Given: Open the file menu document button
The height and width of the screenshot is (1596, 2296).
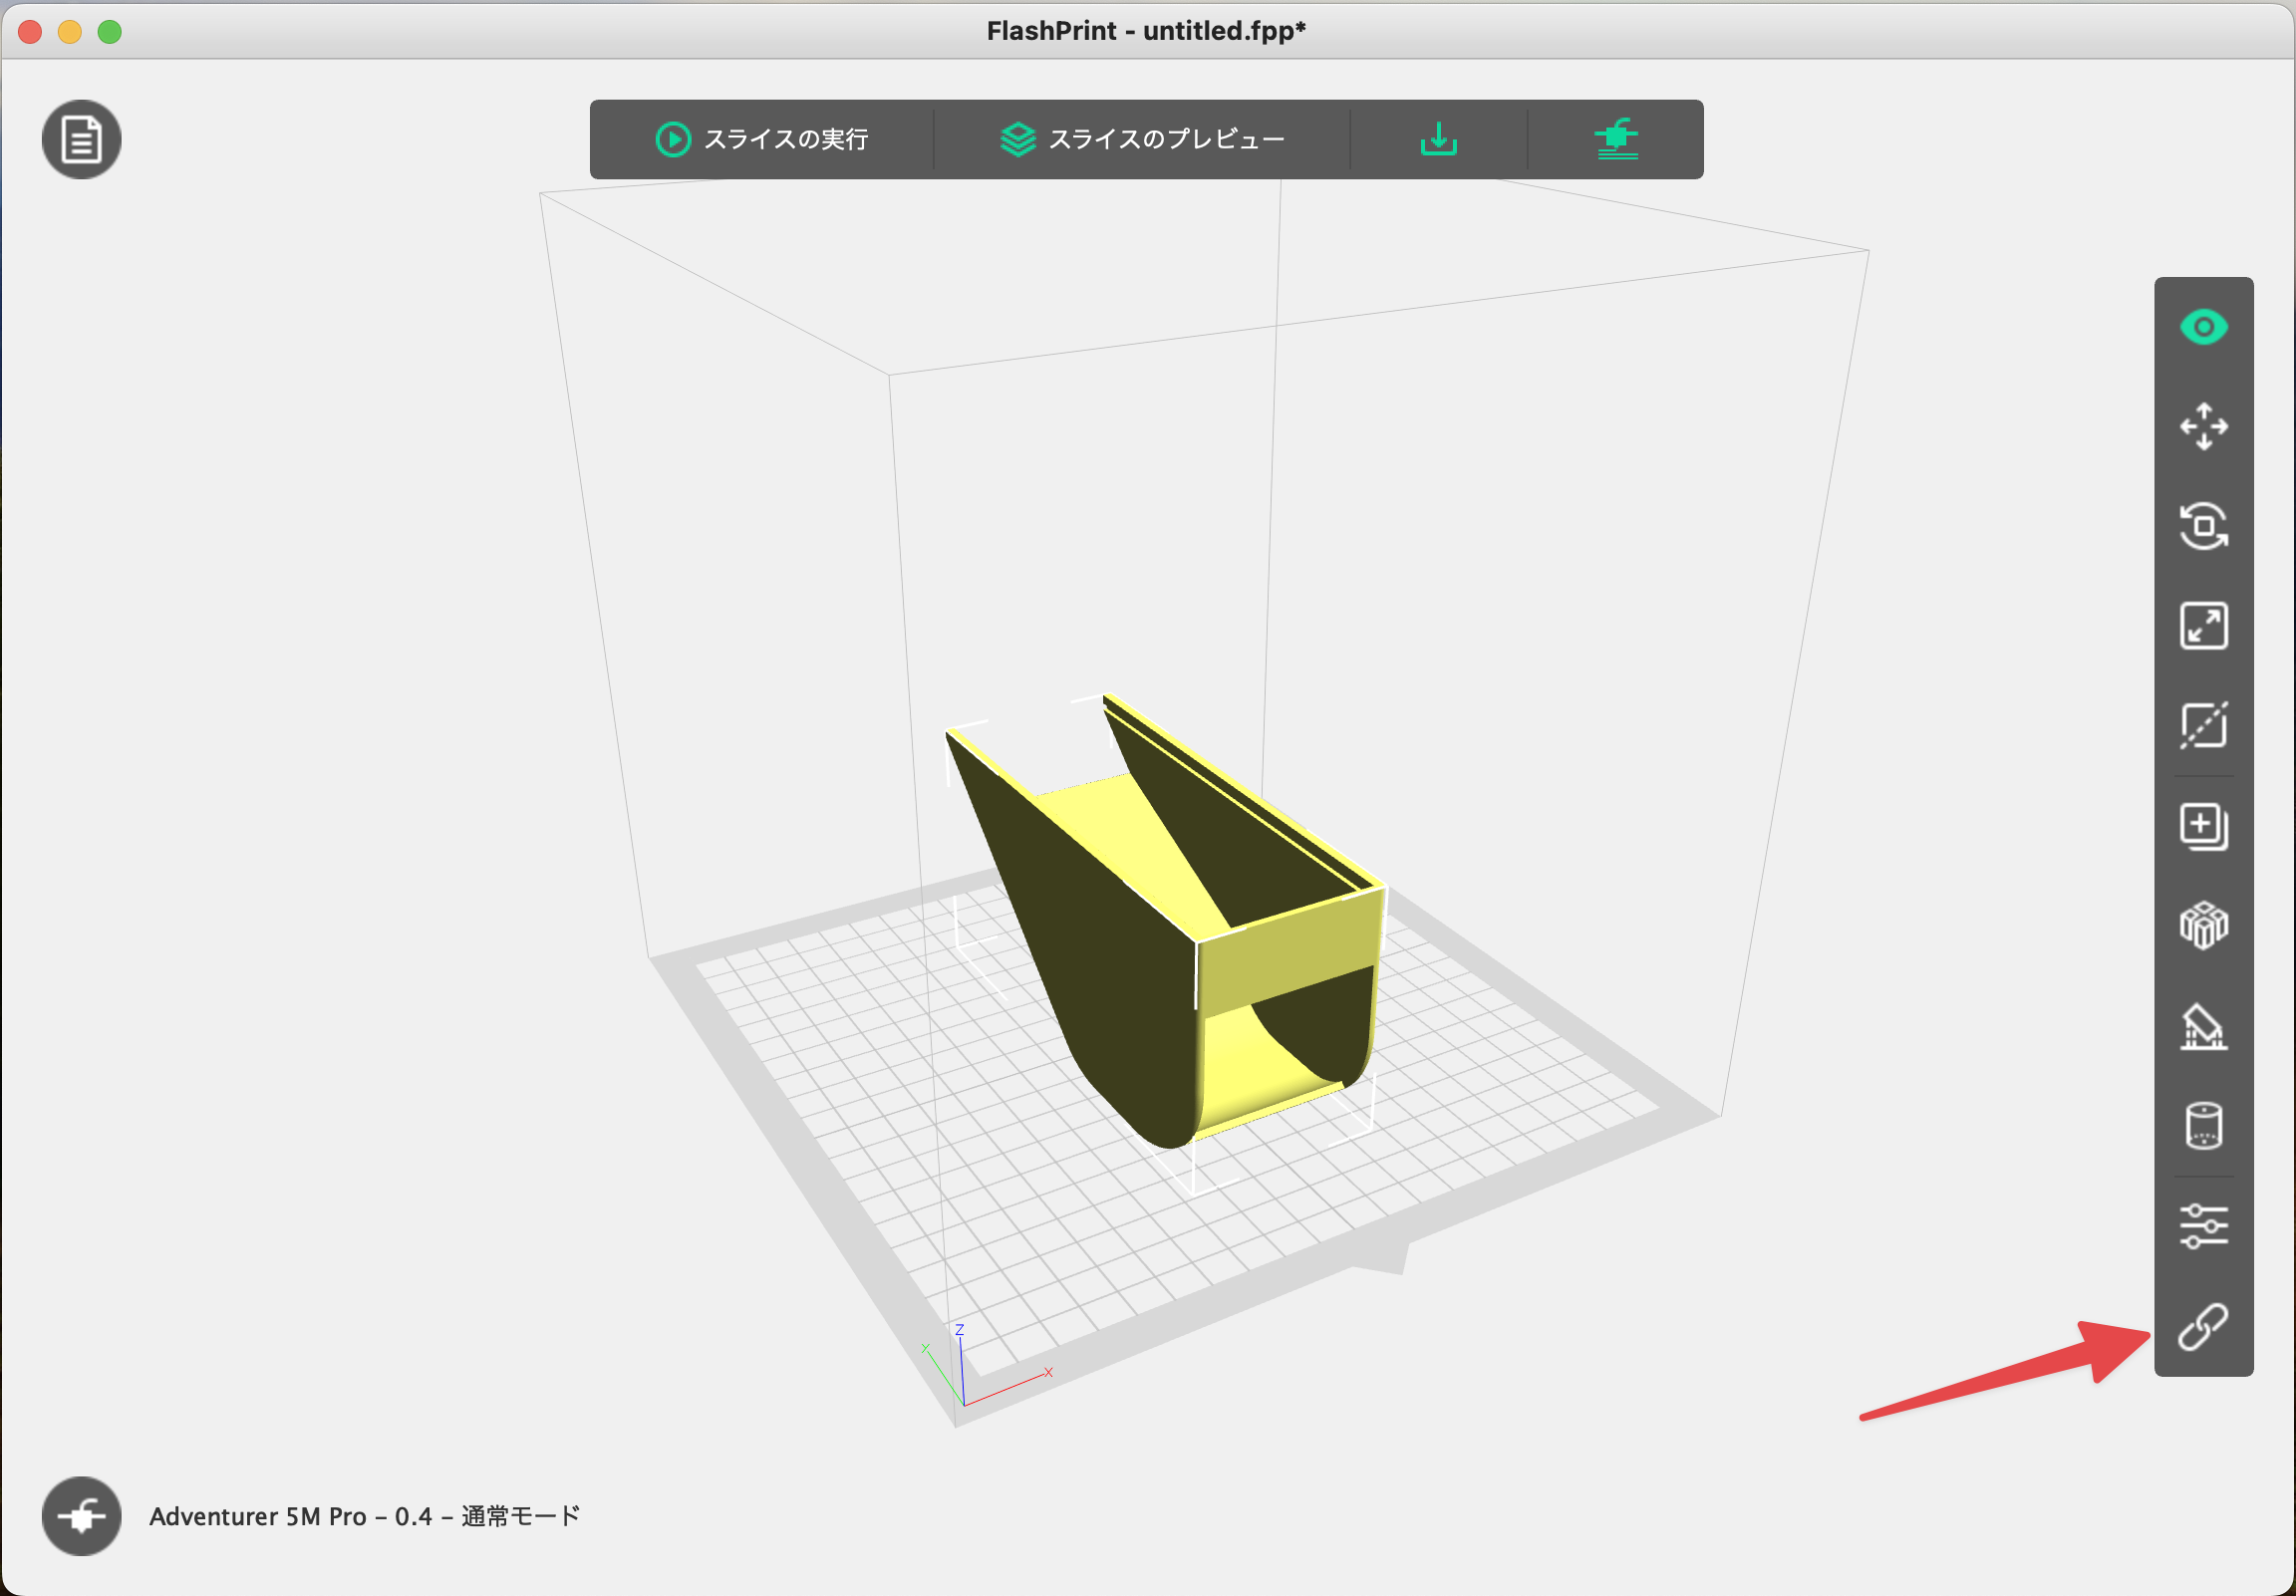Looking at the screenshot, I should pos(81,139).
